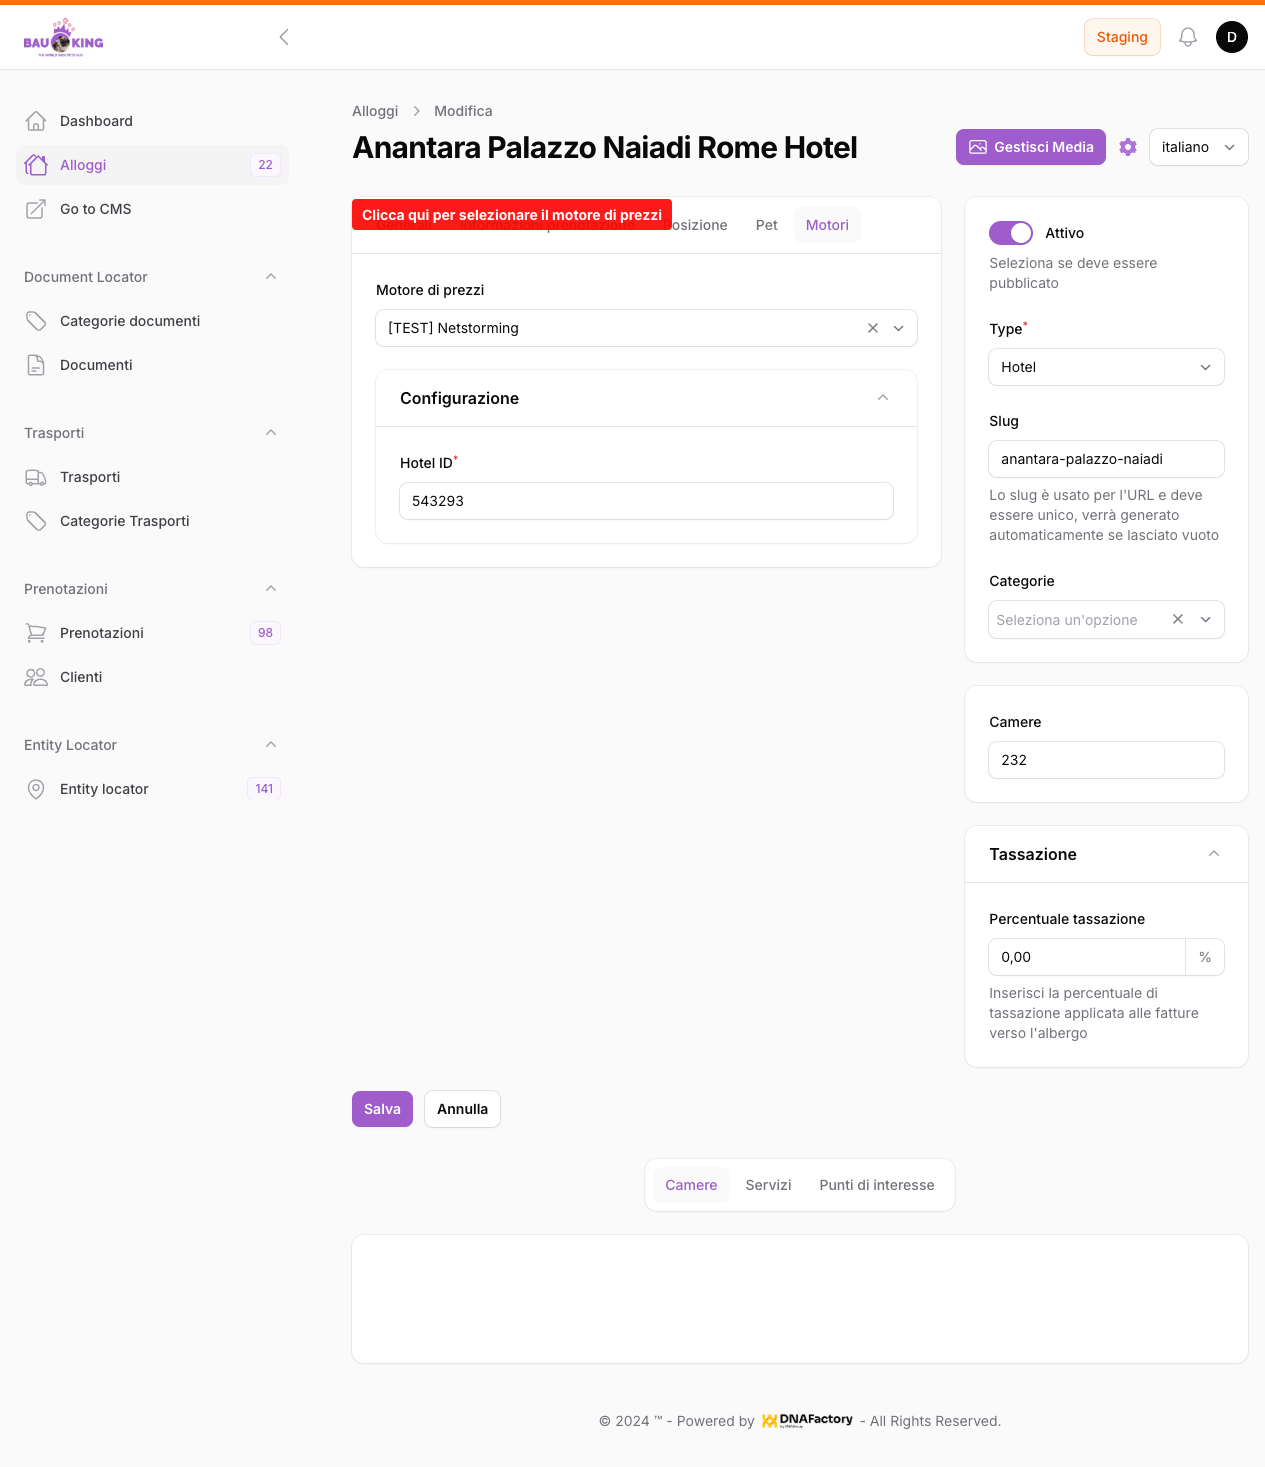Open the D user avatar menu

[1232, 37]
